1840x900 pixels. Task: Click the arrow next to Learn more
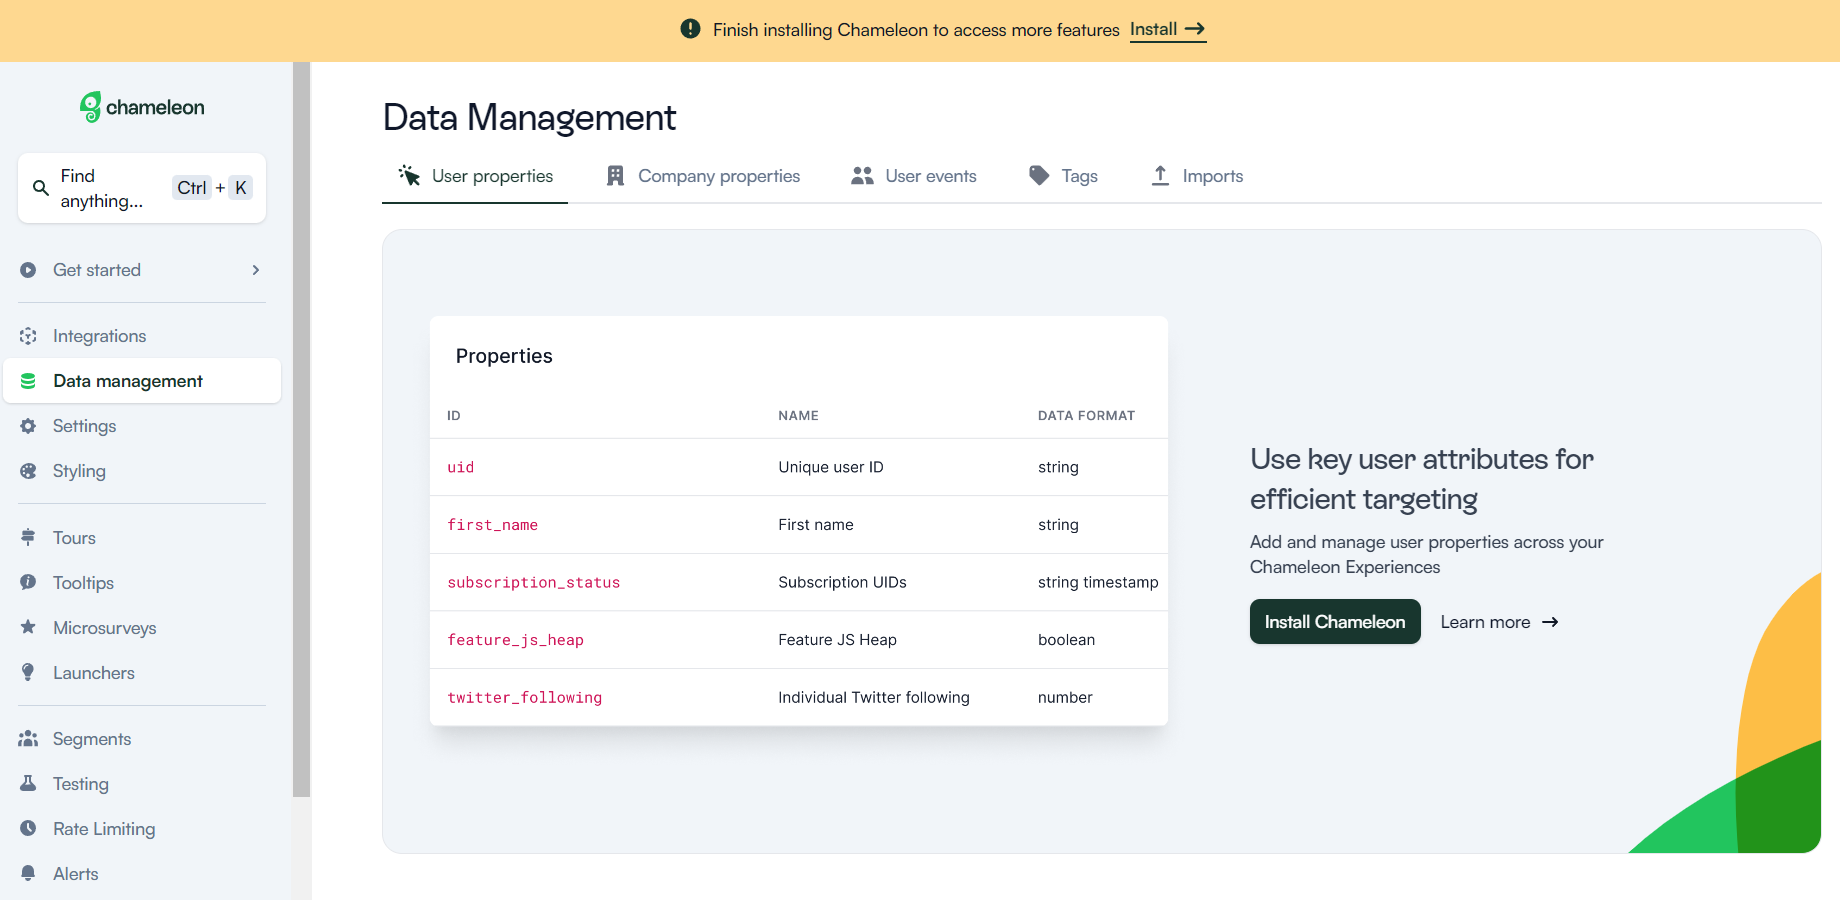coord(1550,622)
